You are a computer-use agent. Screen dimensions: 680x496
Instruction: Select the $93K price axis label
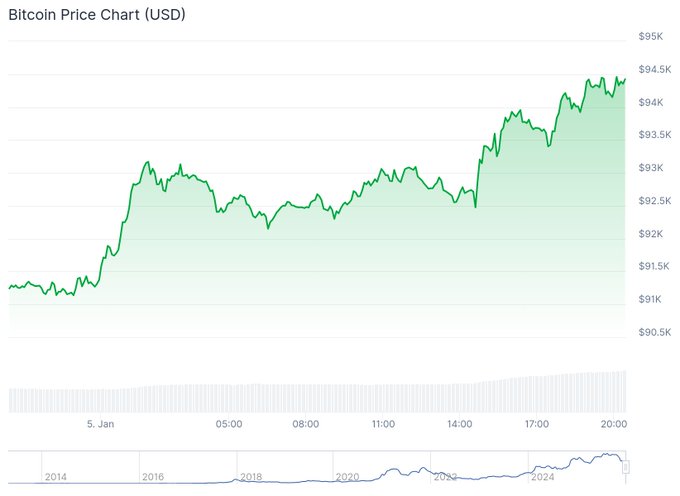(652, 167)
